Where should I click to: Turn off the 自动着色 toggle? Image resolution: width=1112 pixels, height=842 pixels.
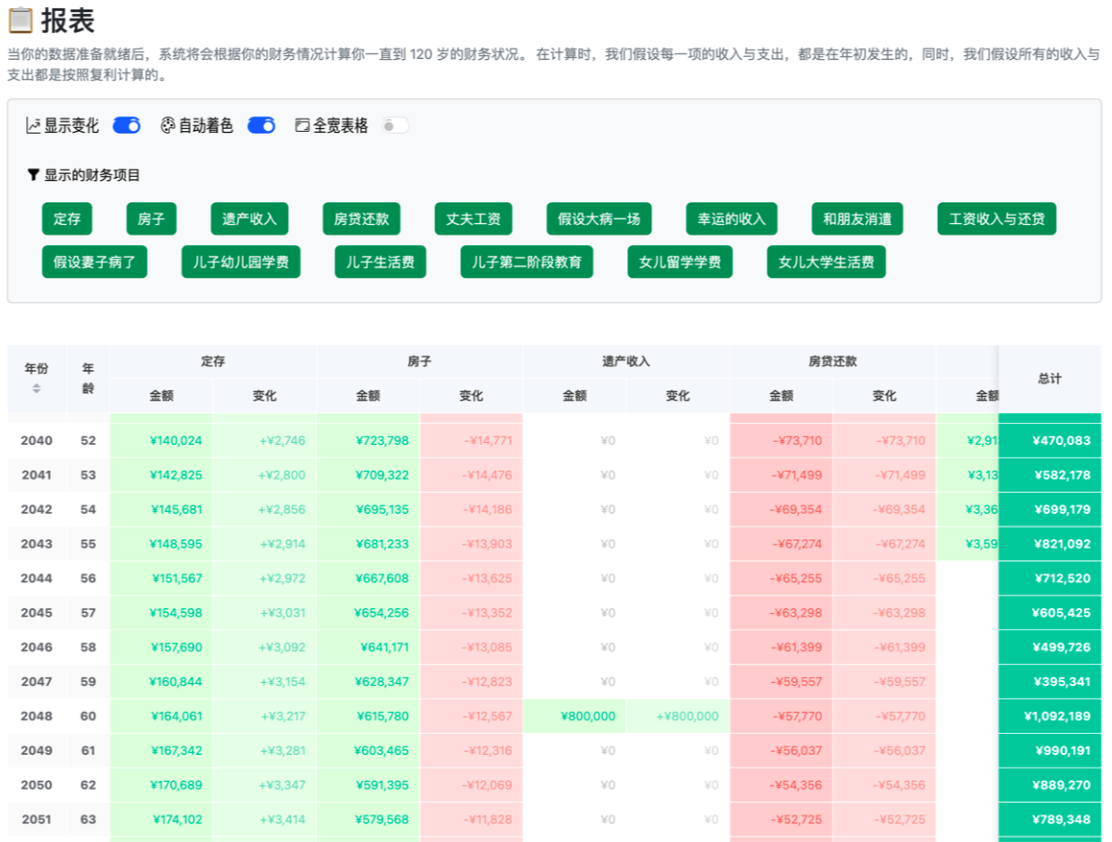261,125
